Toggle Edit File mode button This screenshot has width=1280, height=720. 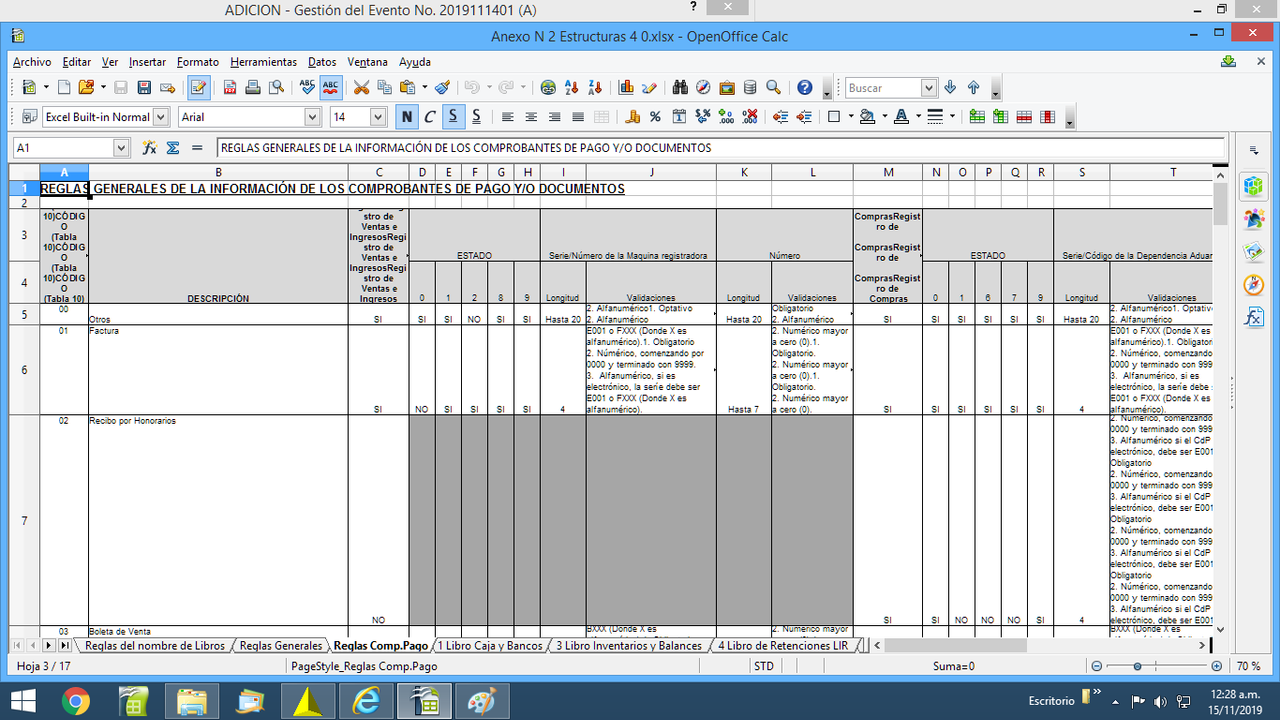point(198,88)
